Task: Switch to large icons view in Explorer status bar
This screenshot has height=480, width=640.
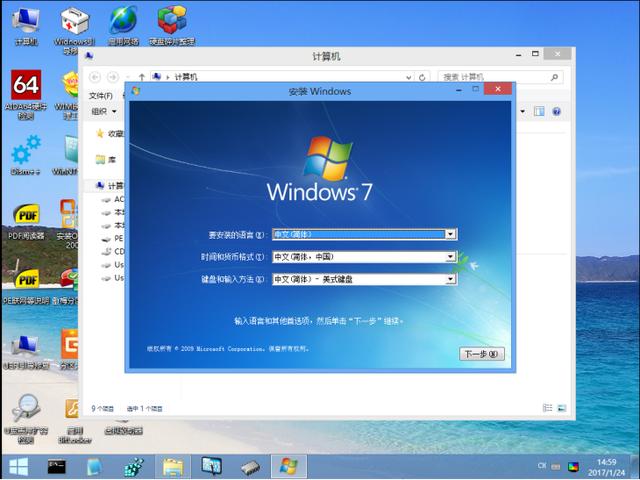Action: pyautogui.click(x=562, y=408)
